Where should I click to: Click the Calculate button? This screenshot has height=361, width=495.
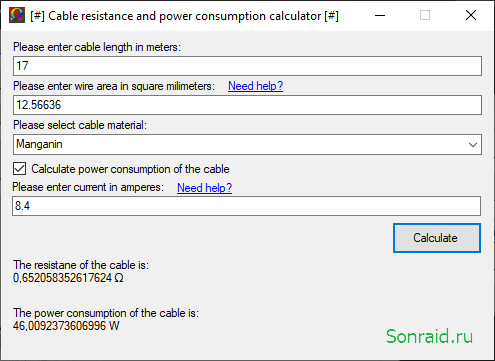point(437,238)
